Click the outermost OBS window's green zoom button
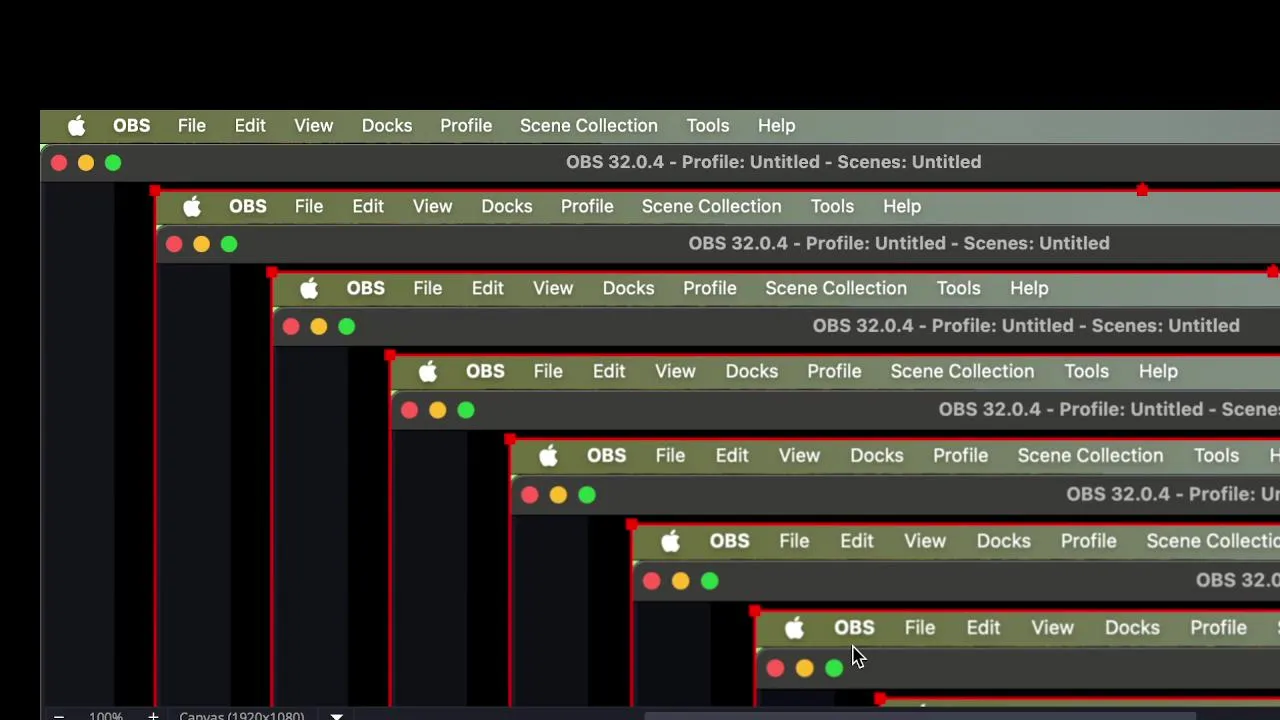The image size is (1280, 720). (113, 163)
